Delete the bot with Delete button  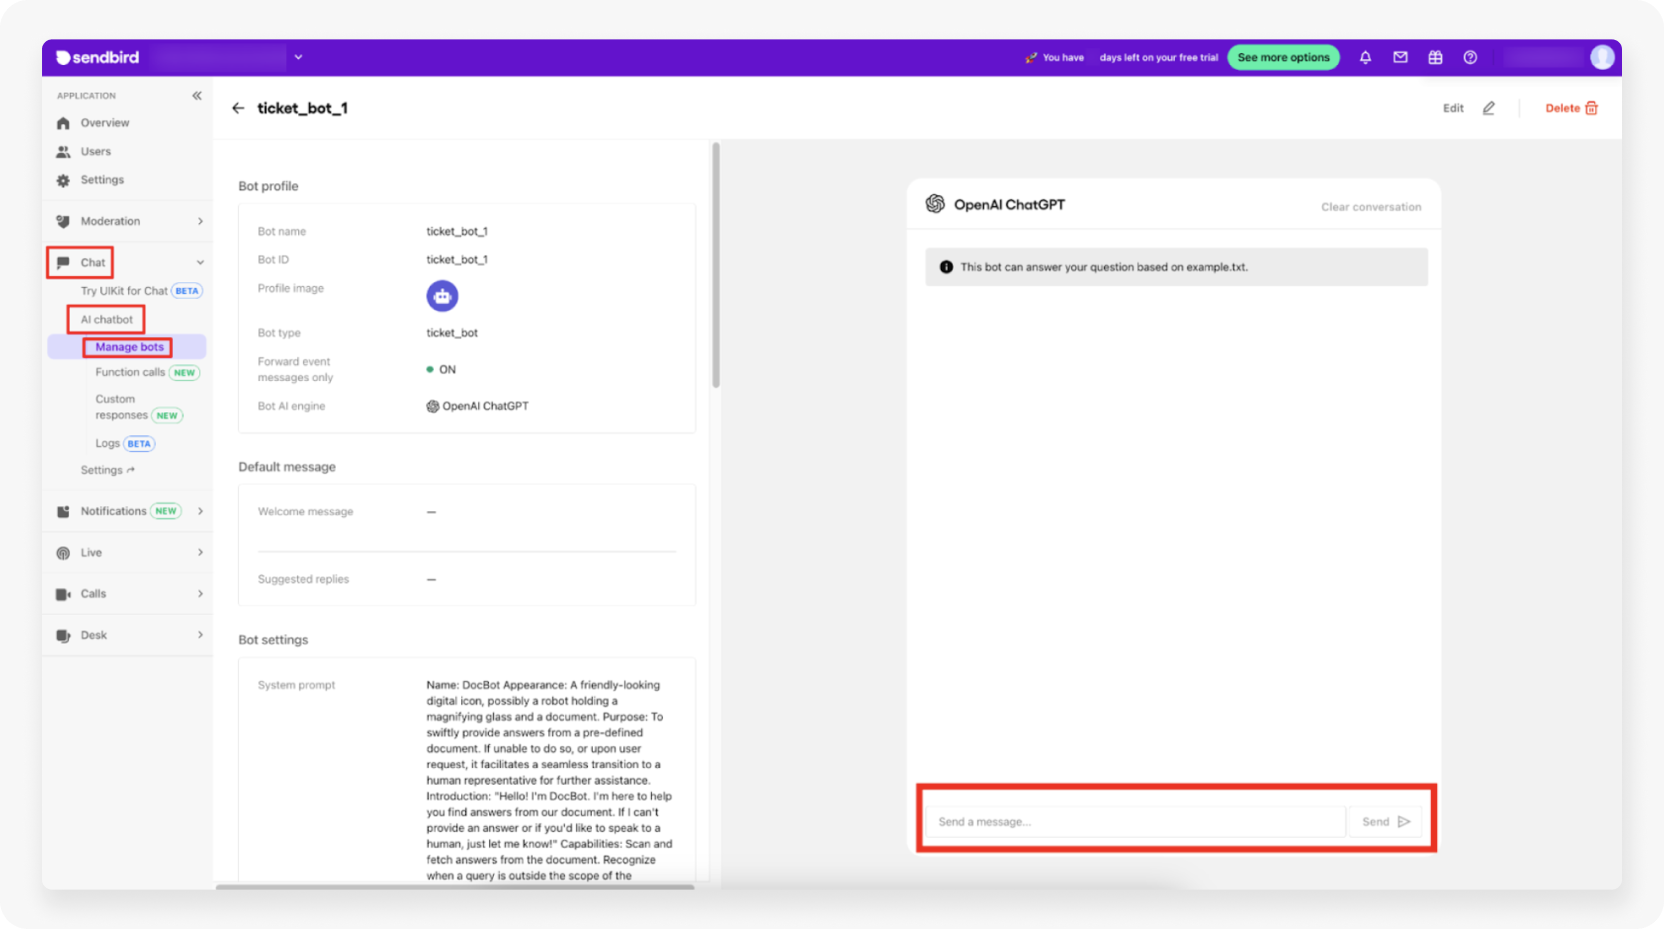point(1571,108)
